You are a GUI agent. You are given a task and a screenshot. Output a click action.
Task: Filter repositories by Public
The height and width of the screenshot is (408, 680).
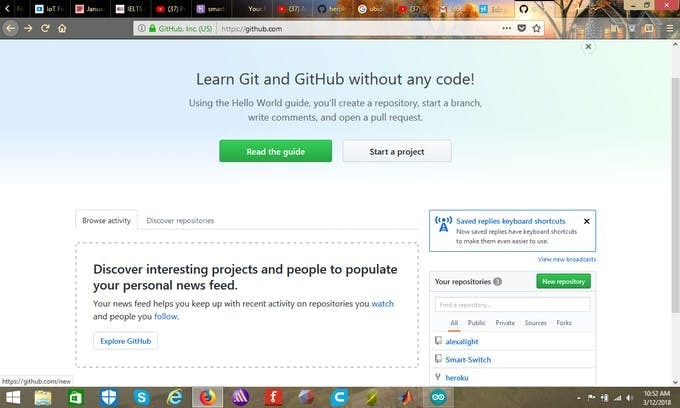[x=476, y=323]
